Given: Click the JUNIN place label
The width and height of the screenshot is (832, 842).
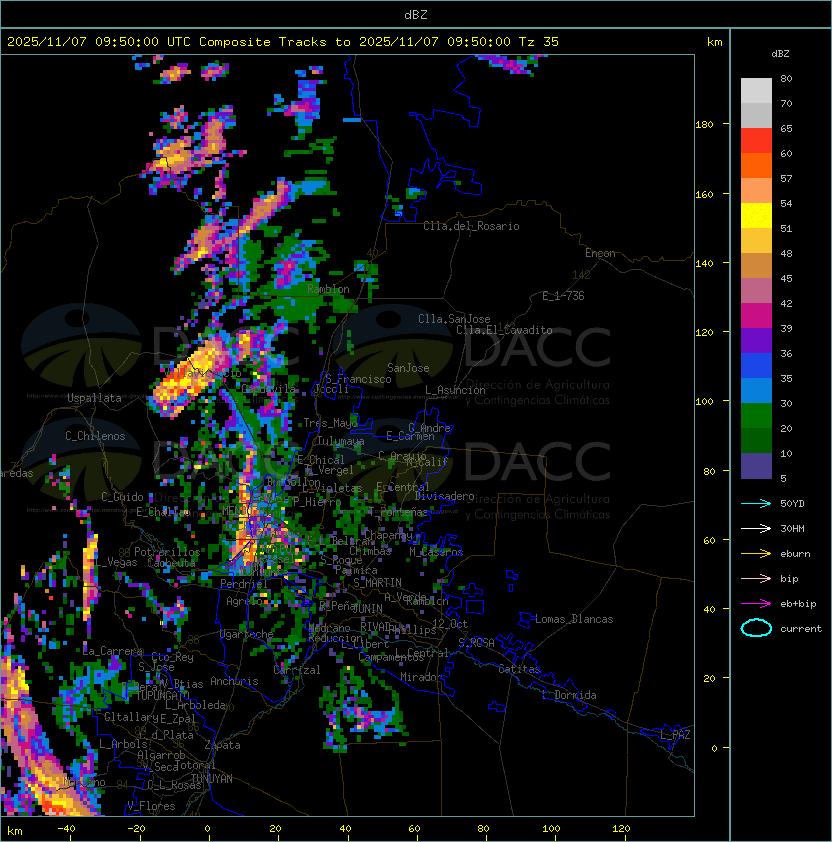Looking at the screenshot, I should 367,608.
